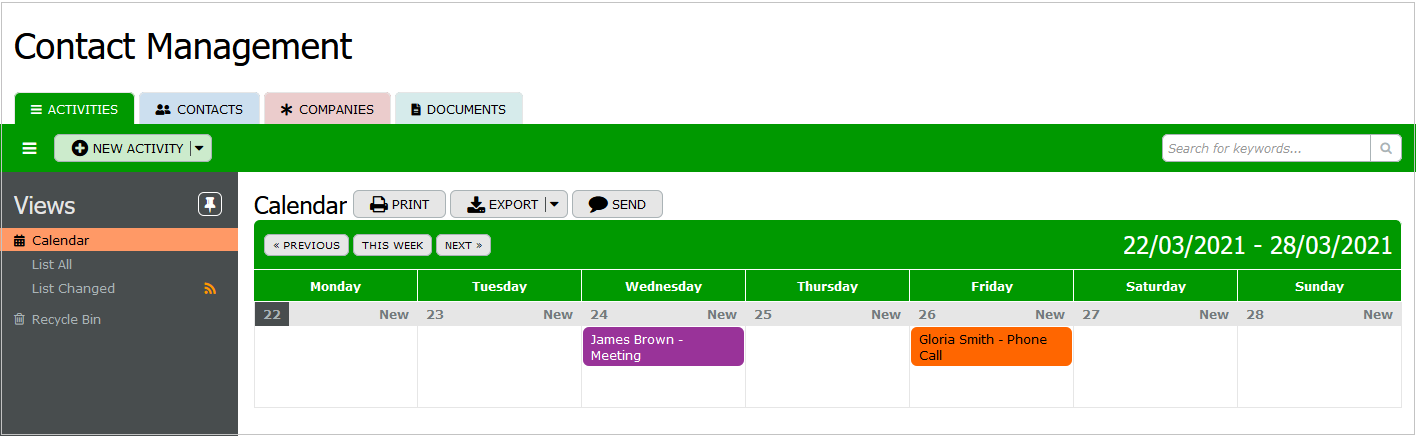This screenshot has width=1416, height=436.
Task: Open the purple James Brown Meeting event
Action: pos(664,347)
